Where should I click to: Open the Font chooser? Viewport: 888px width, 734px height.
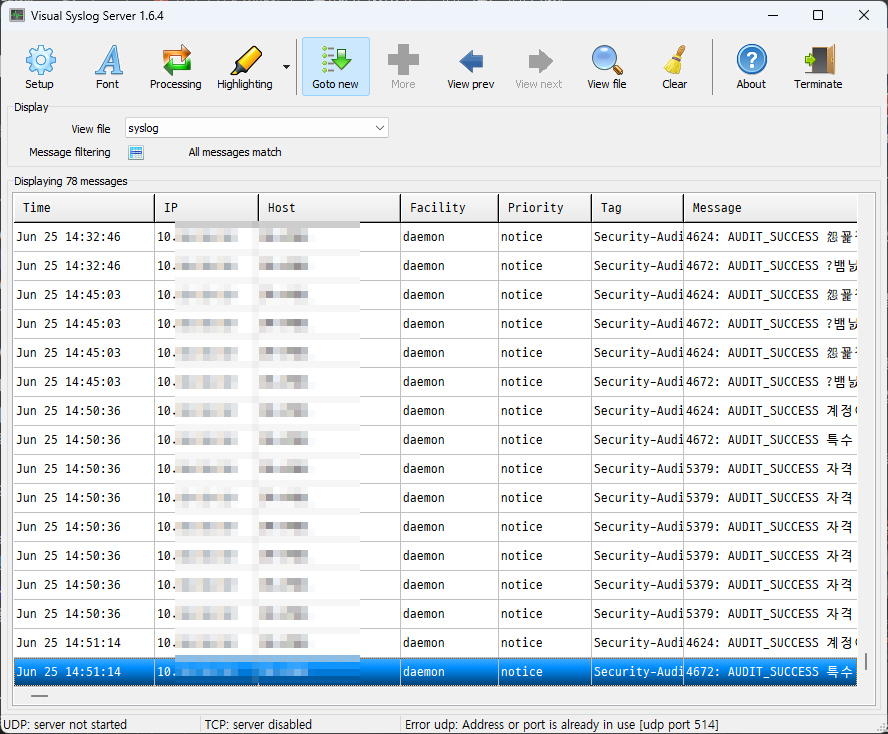[x=108, y=67]
